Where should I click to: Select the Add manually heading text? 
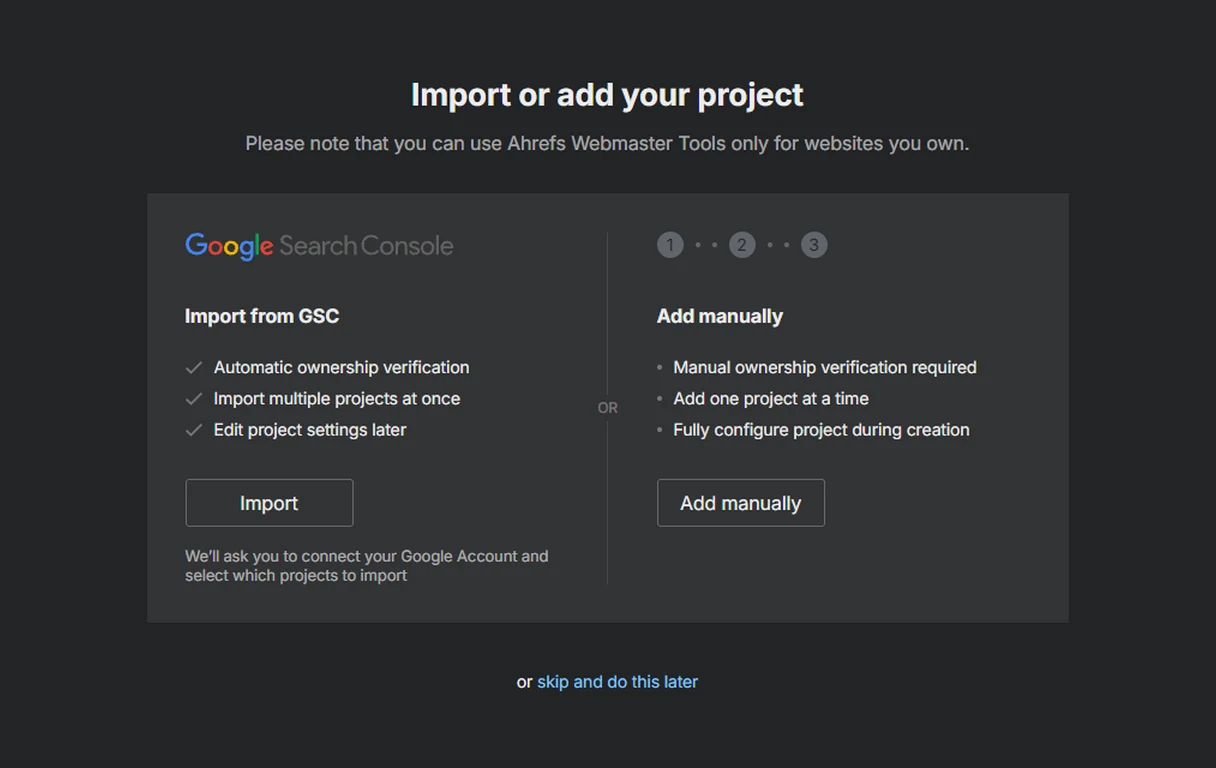[x=720, y=316]
